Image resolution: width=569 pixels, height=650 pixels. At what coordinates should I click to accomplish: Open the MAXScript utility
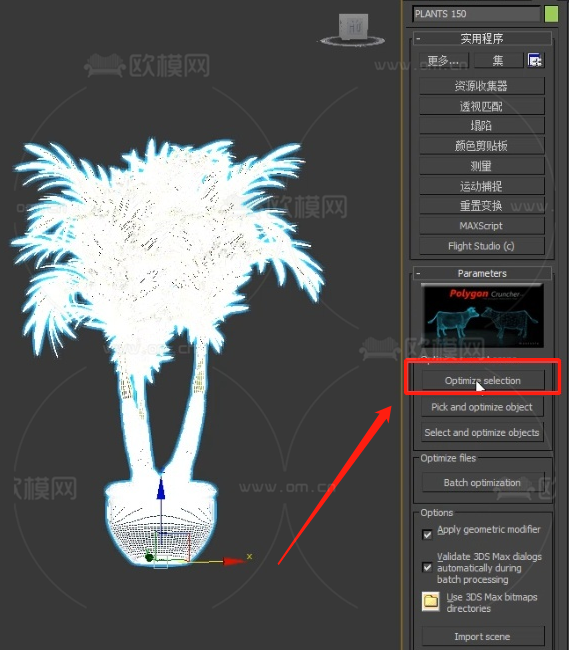482,226
